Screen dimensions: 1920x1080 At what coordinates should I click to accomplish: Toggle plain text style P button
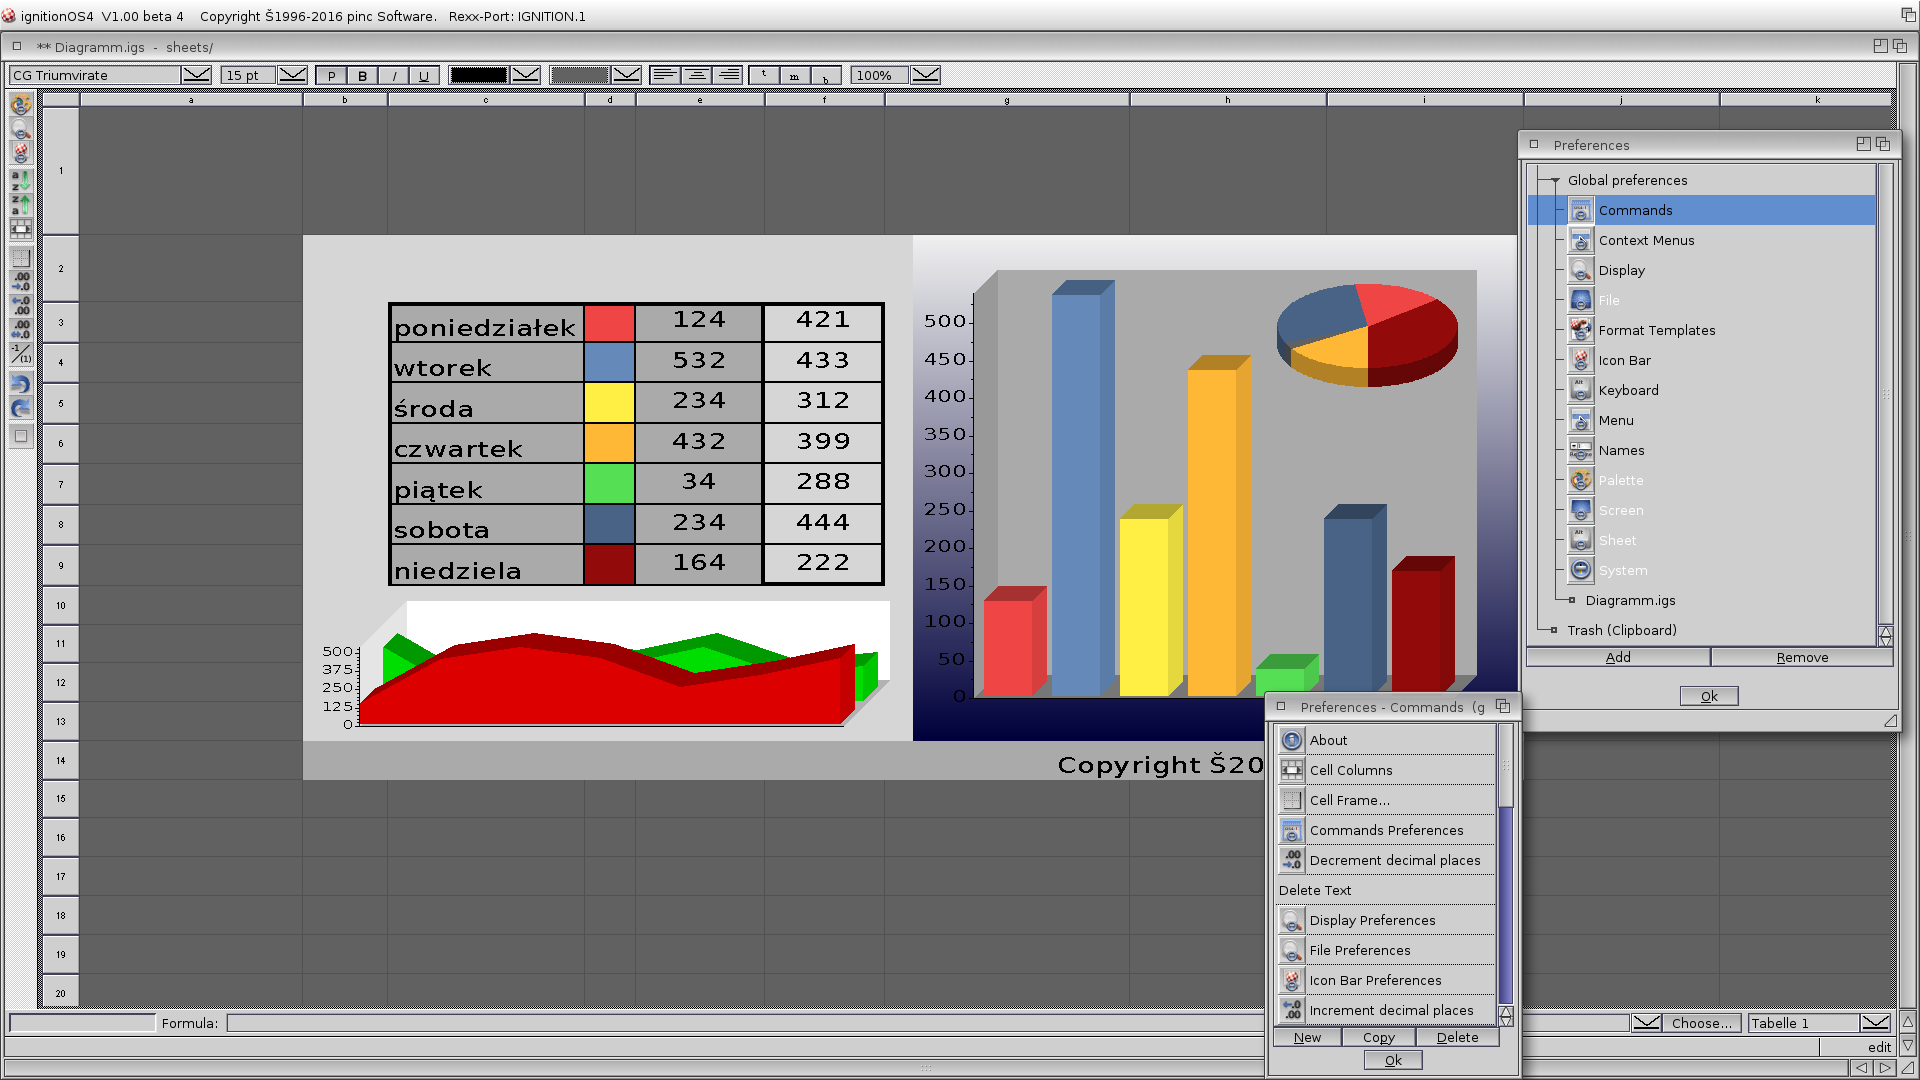pos(331,75)
